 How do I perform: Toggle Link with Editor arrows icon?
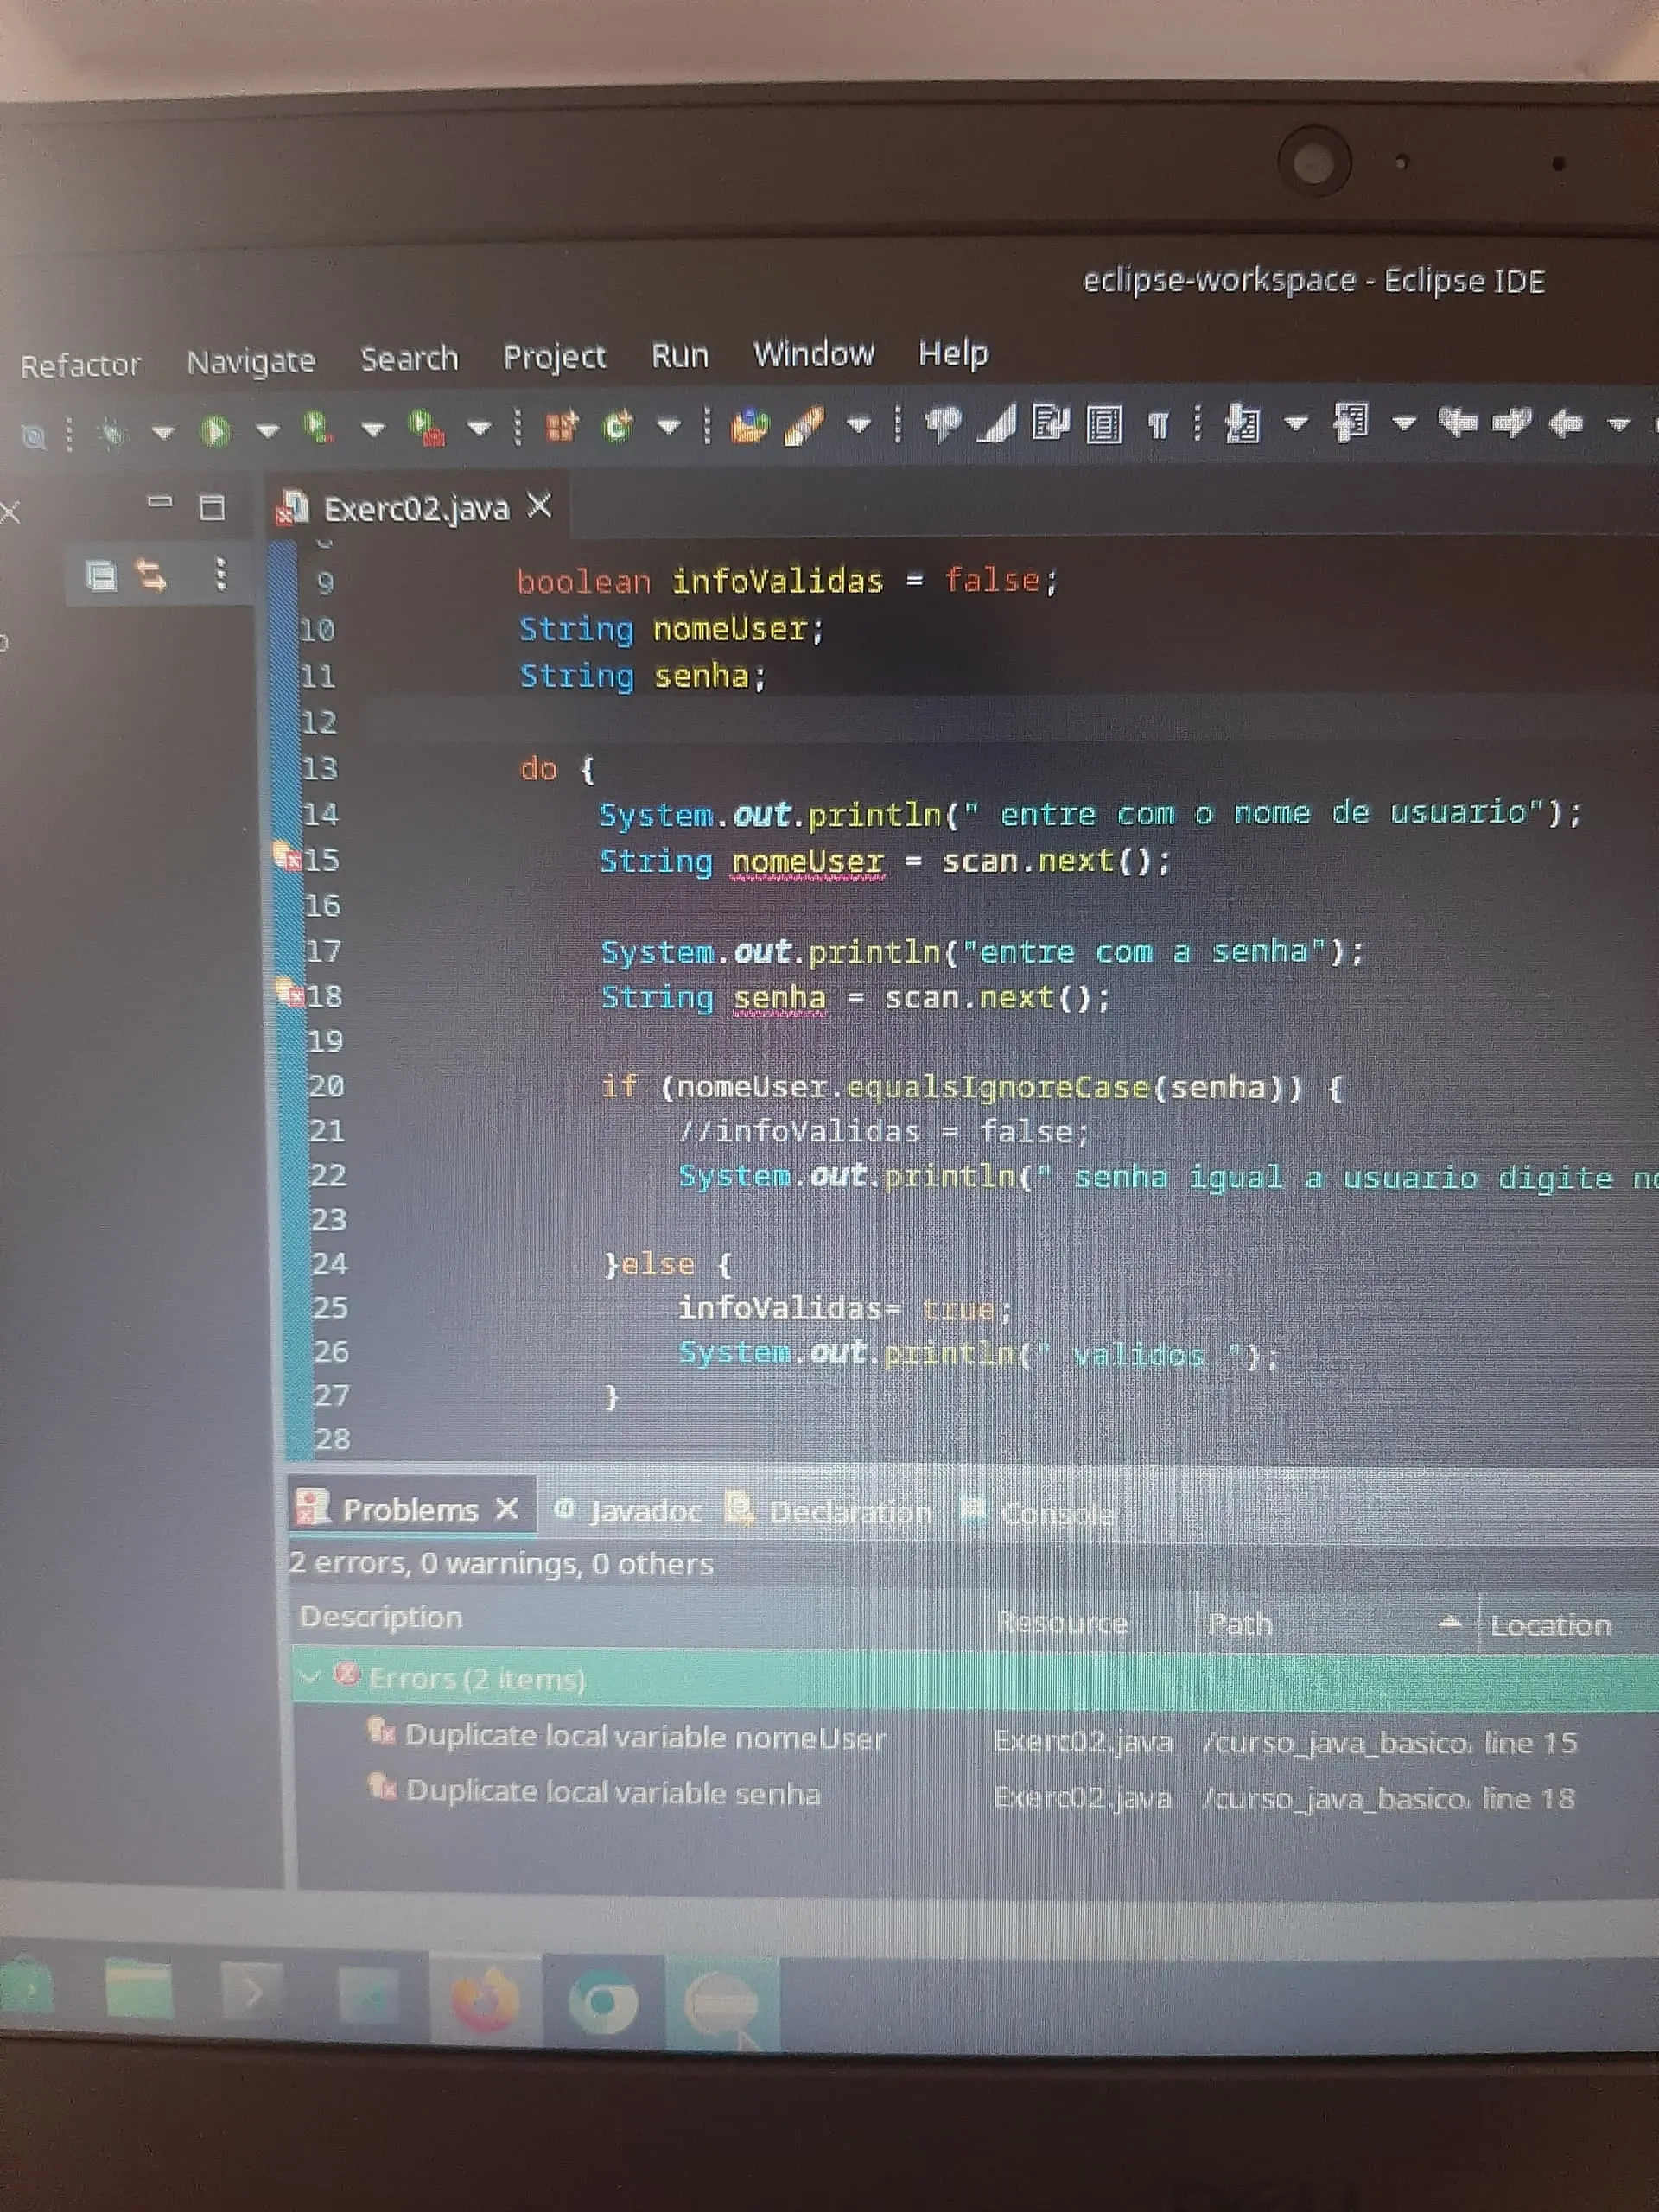click(x=152, y=575)
